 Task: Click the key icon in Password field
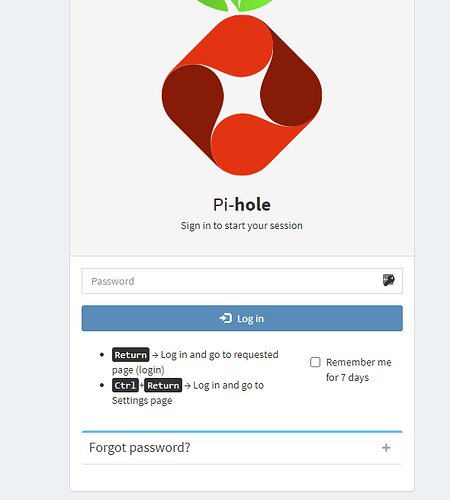[x=388, y=280]
